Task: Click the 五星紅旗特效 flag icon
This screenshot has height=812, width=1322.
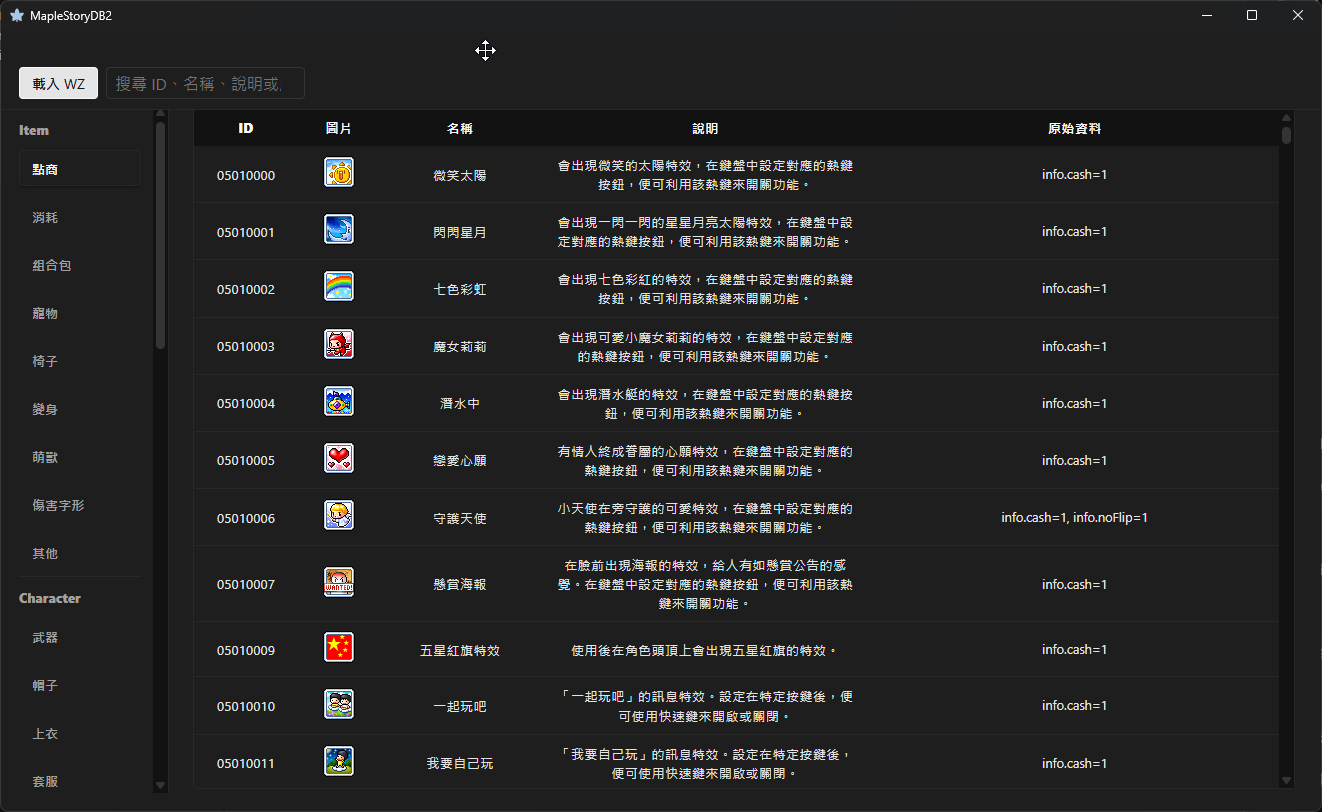Action: point(339,647)
